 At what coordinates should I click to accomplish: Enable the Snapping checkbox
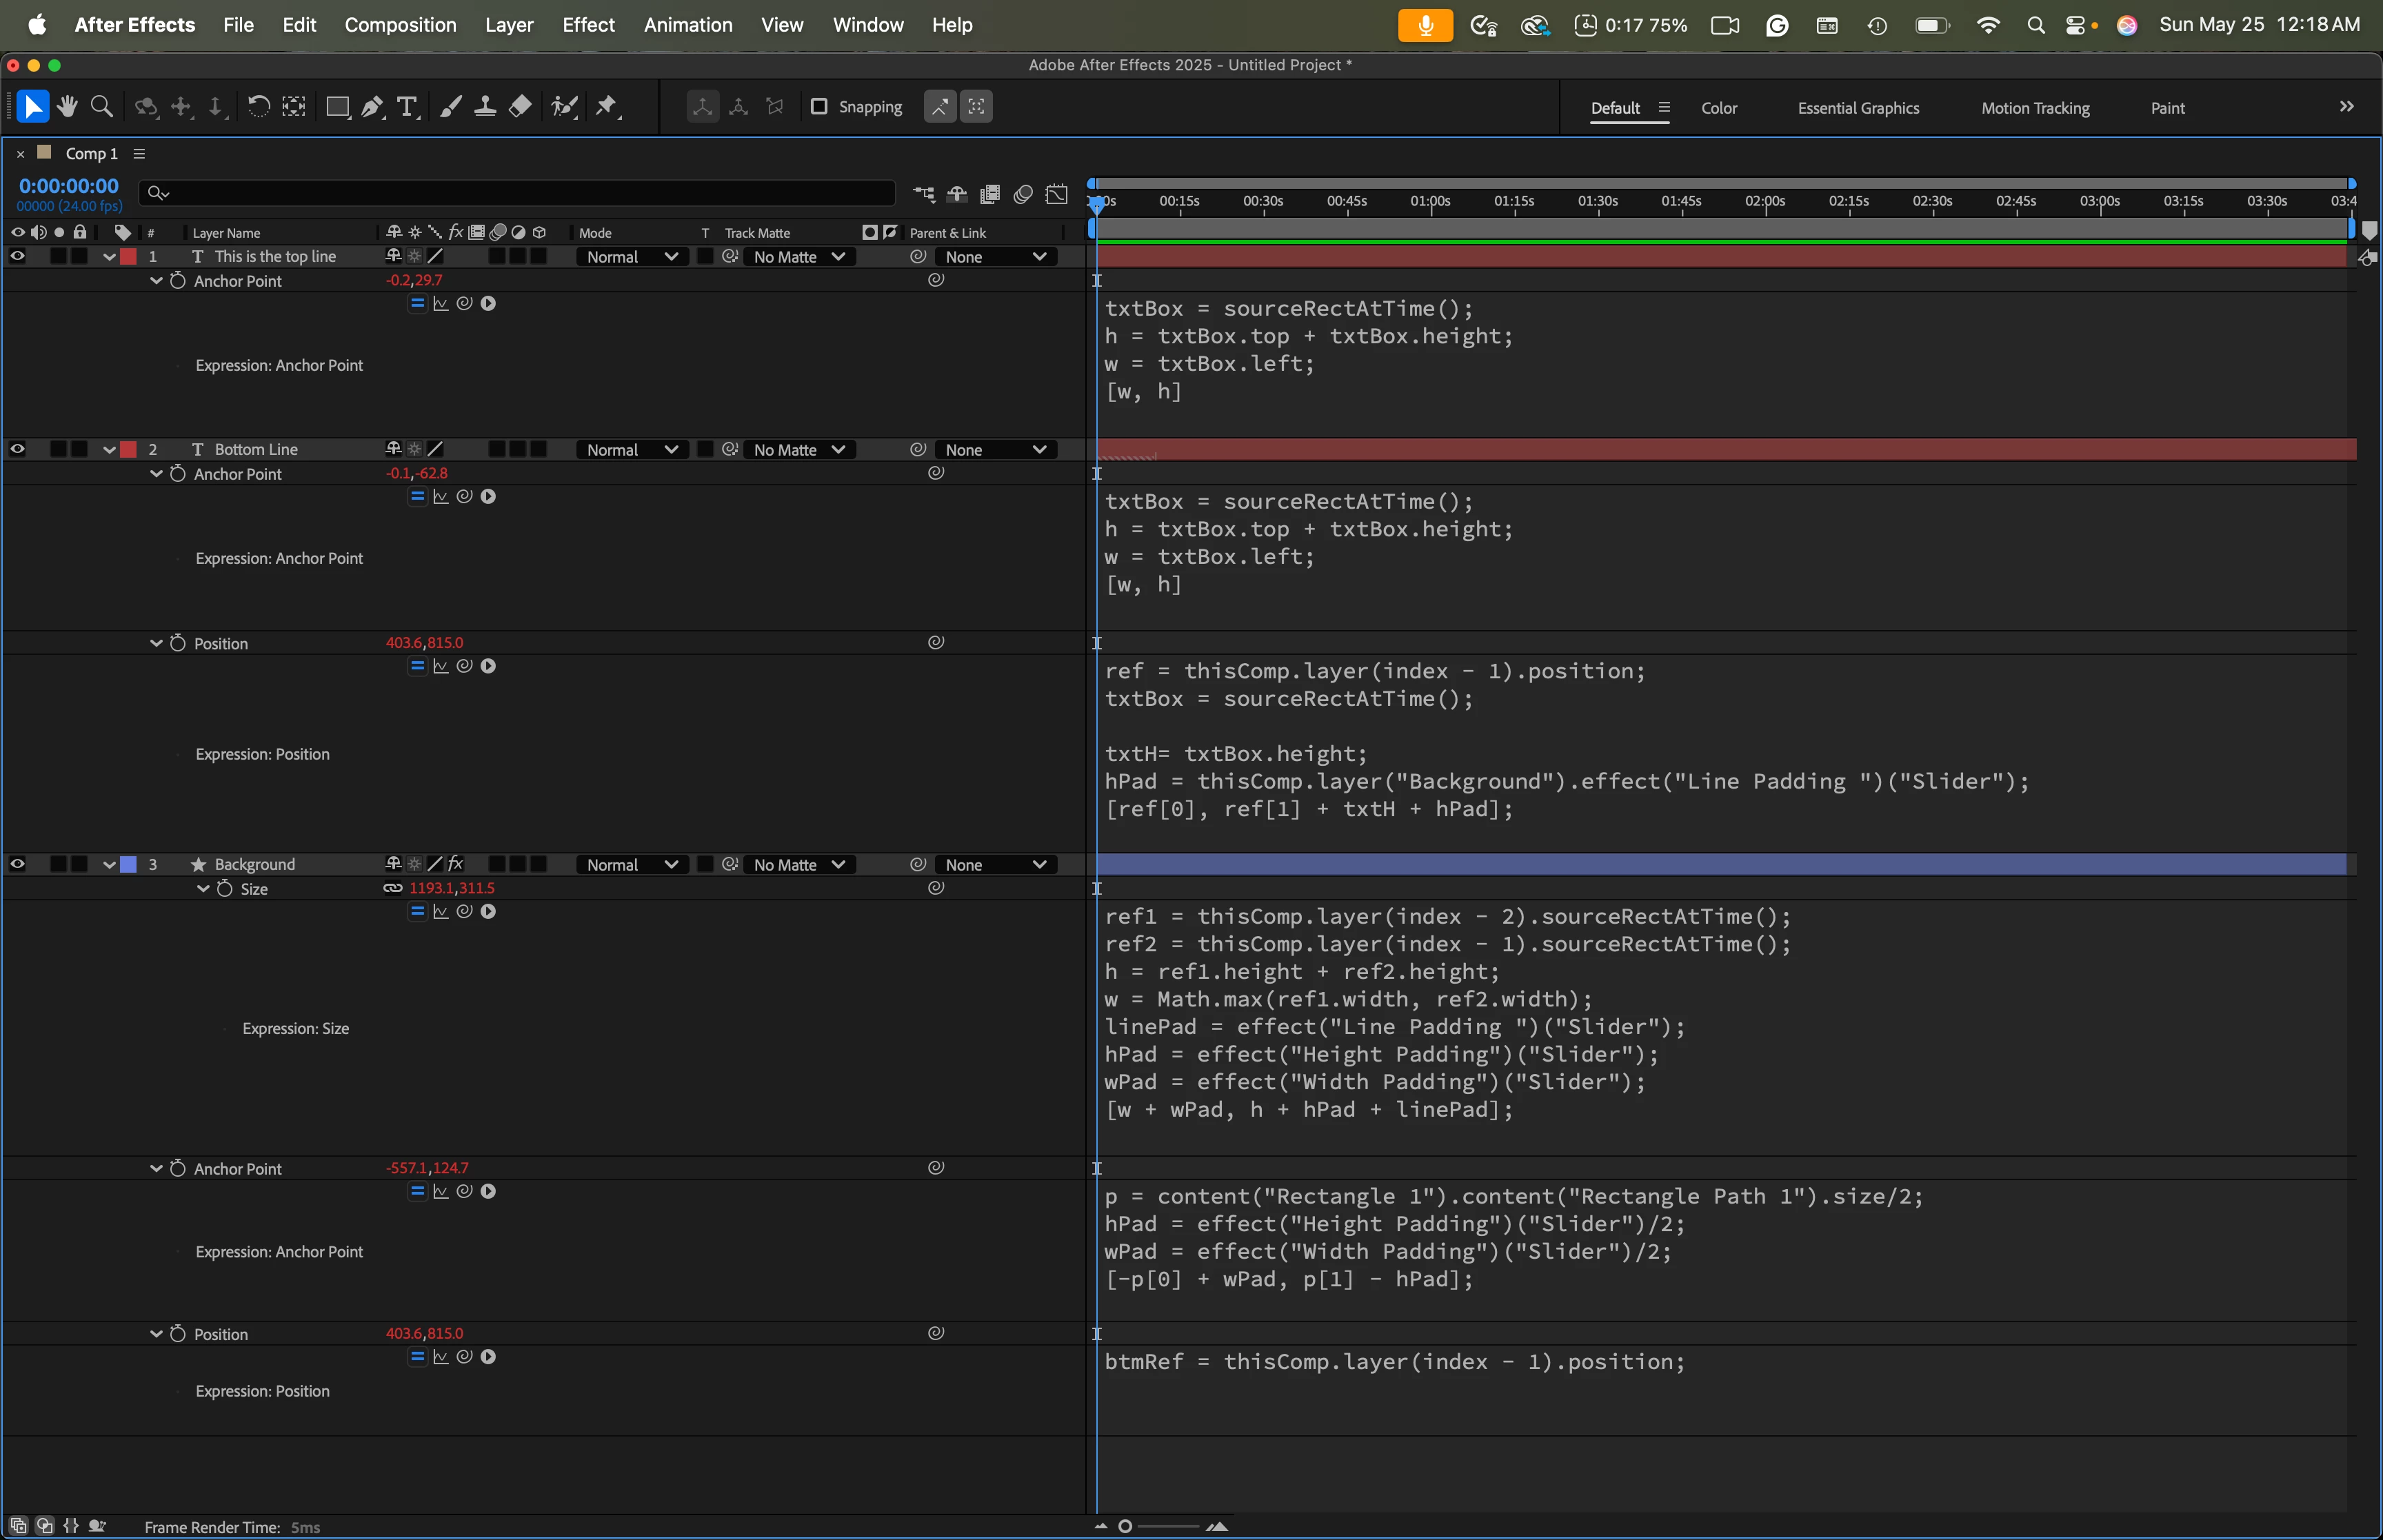[x=819, y=107]
